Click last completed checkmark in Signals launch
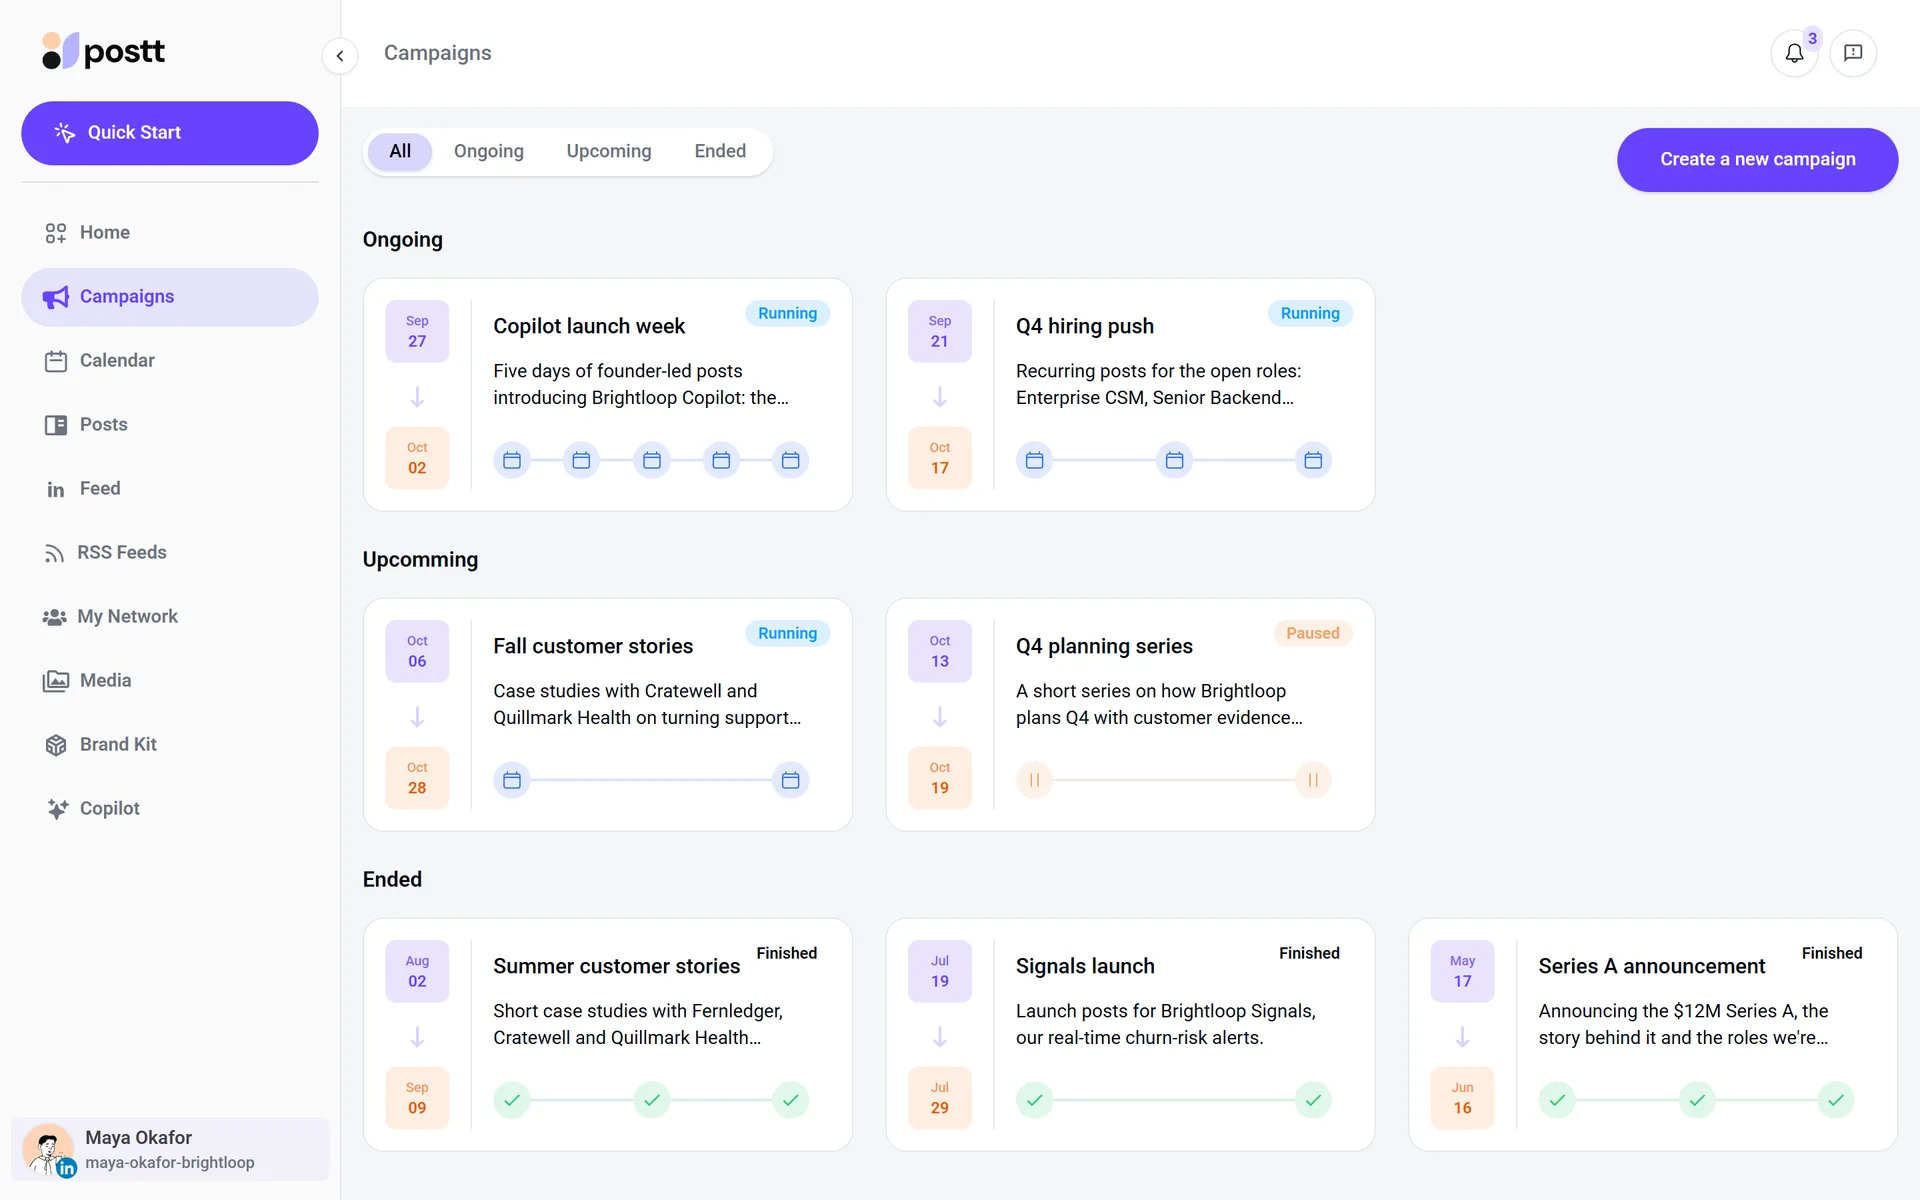The image size is (1920, 1200). coord(1313,1100)
